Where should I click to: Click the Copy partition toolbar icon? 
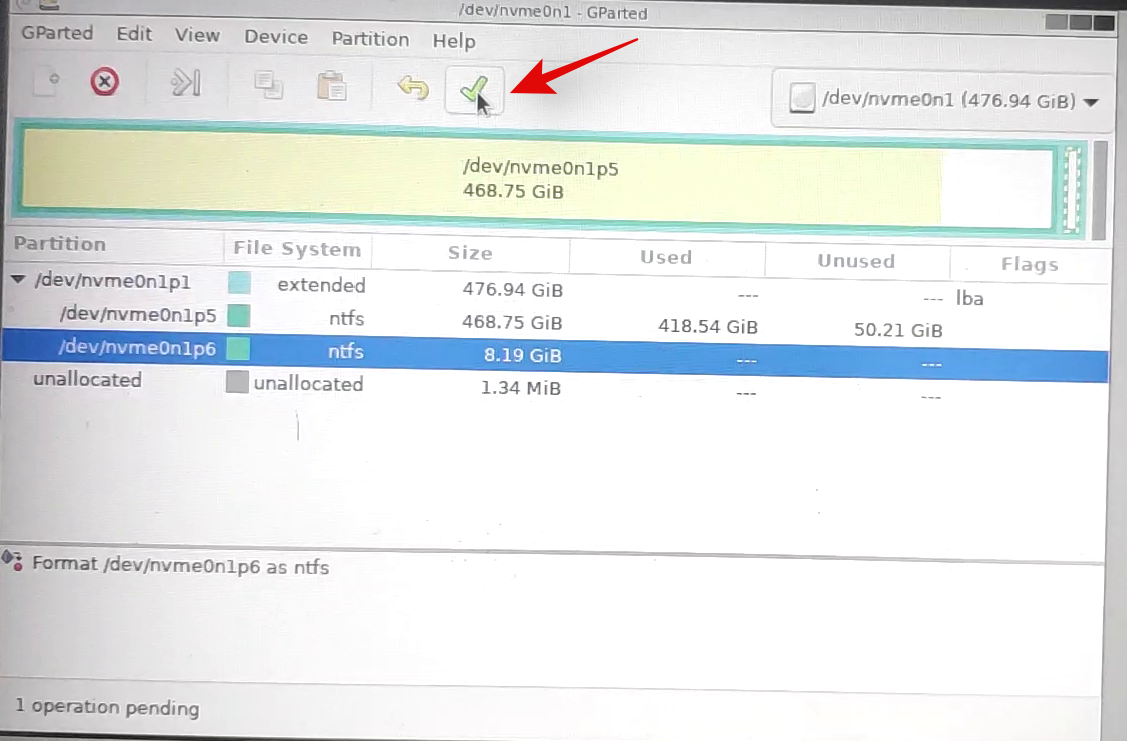268,85
